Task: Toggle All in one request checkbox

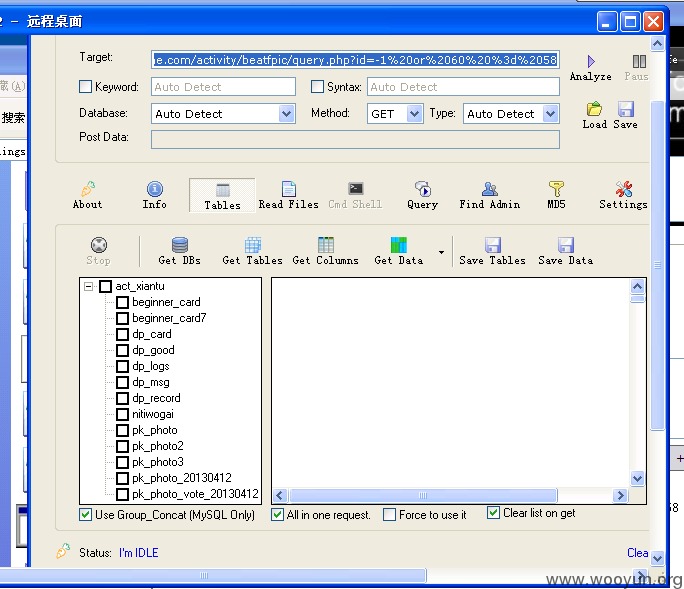Action: [x=277, y=514]
